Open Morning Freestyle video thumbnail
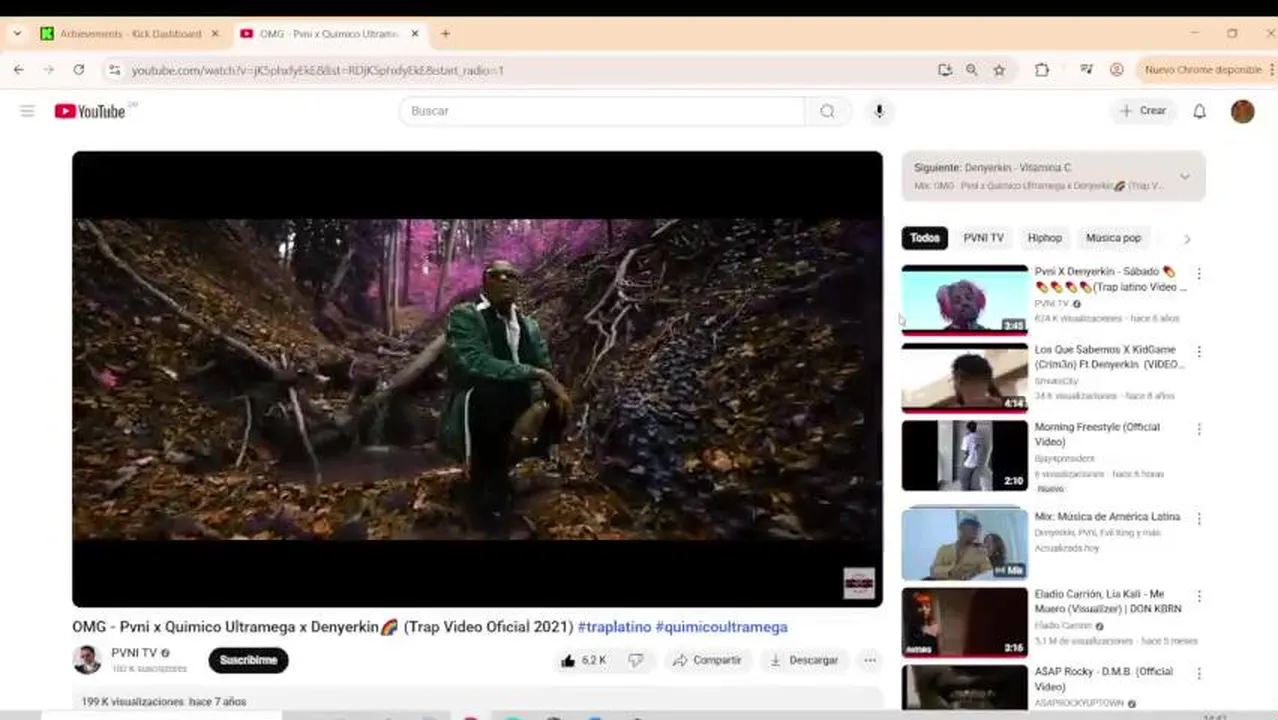The height and width of the screenshot is (720, 1278). [x=964, y=456]
